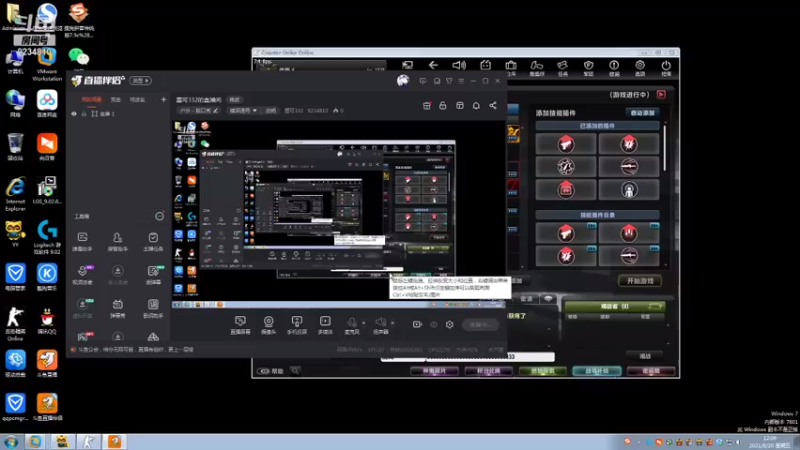Open streaming settings gear icon
Viewport: 800px width, 450px height.
(x=449, y=324)
